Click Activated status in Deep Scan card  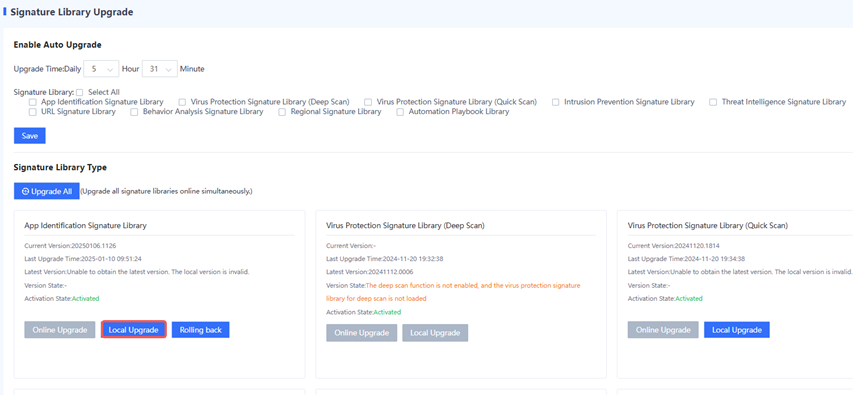387,312
